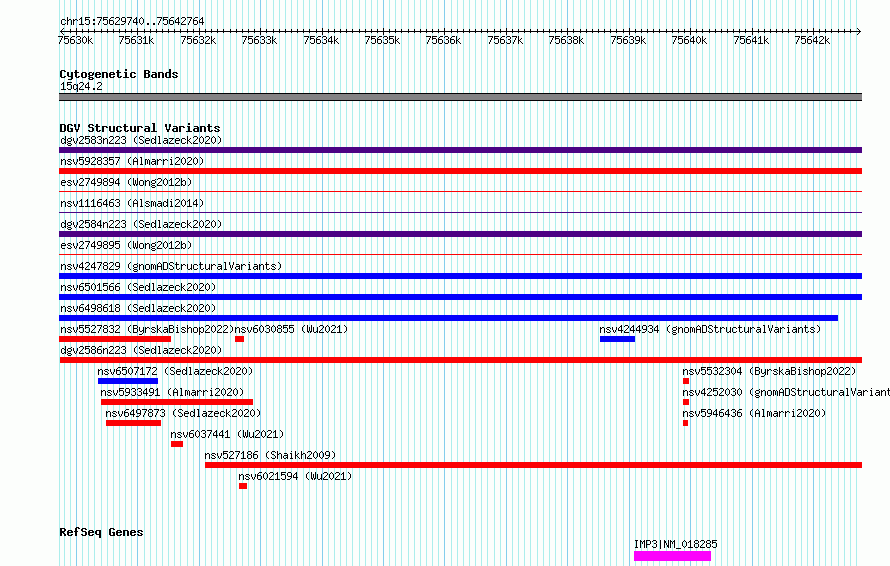Image resolution: width=890 pixels, height=566 pixels.
Task: Open the nsv6037441 (Wu2021) label
Action: point(227,434)
